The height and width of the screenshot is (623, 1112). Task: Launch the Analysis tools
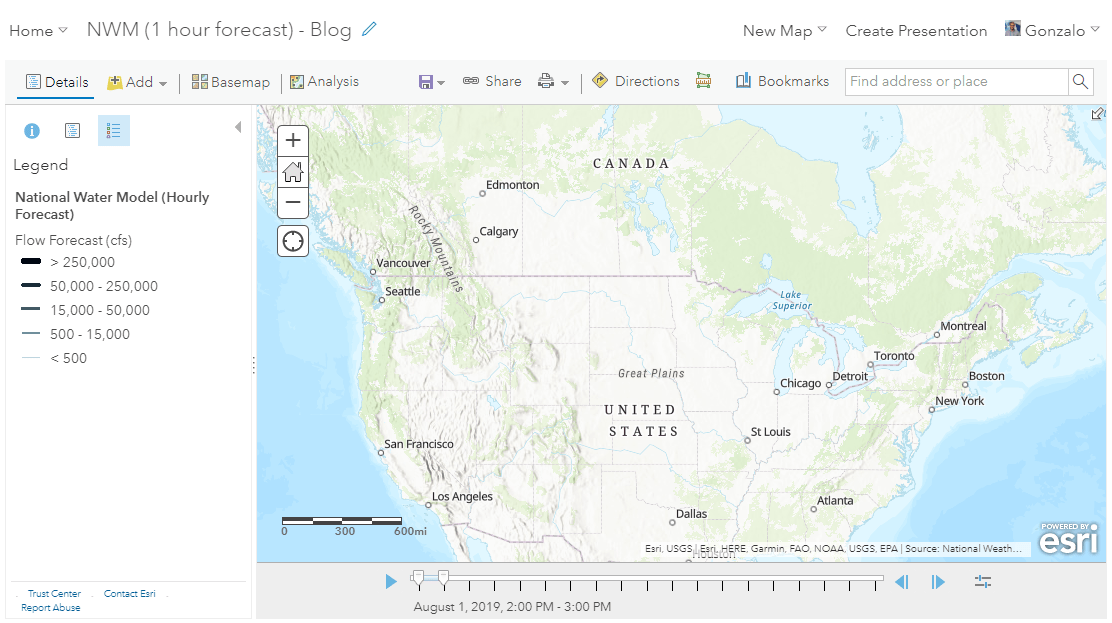click(x=324, y=81)
